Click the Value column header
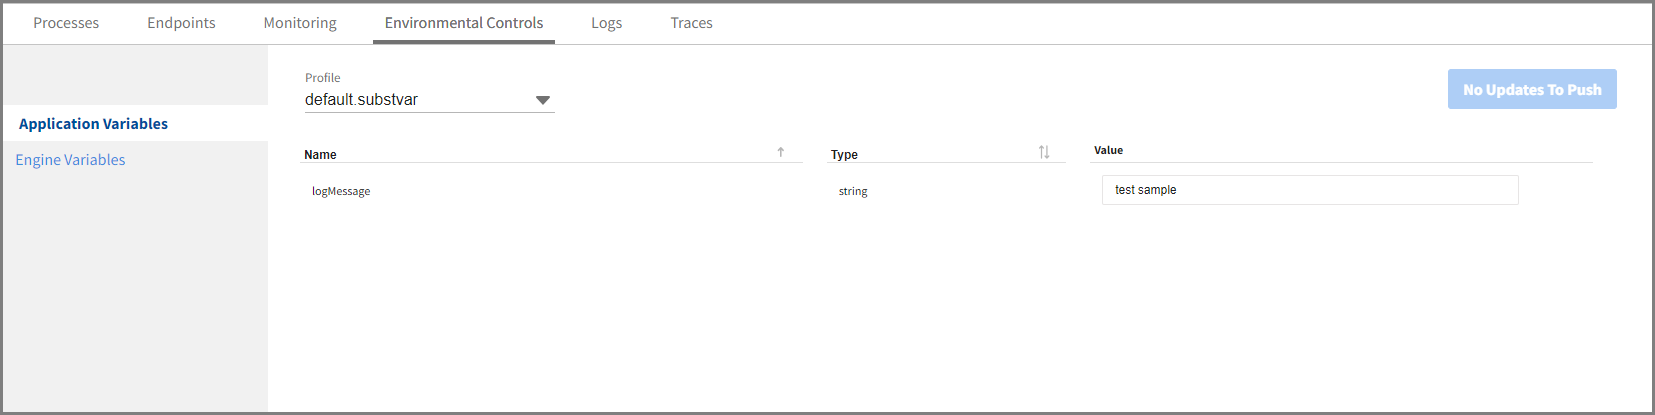The width and height of the screenshot is (1655, 415). [1108, 151]
